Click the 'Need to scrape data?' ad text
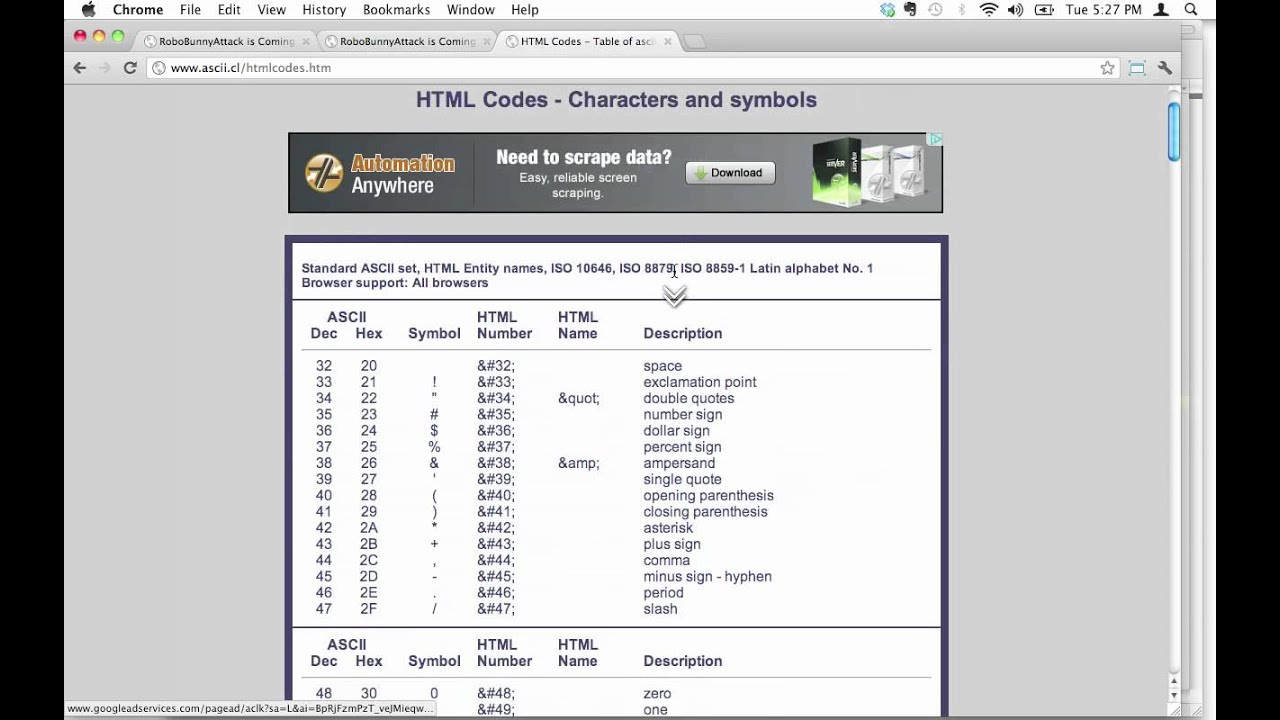This screenshot has width=1280, height=720. pyautogui.click(x=584, y=157)
